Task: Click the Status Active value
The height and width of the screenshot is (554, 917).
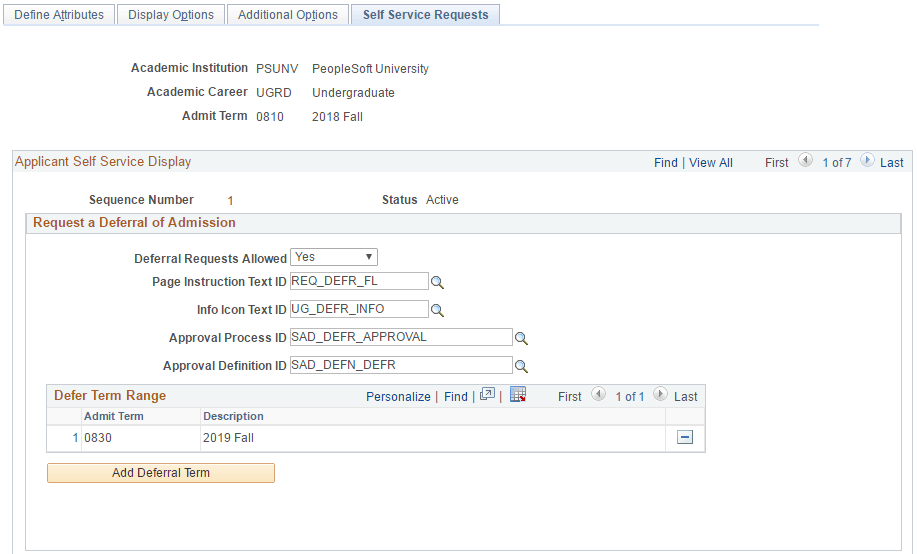Action: 442,199
